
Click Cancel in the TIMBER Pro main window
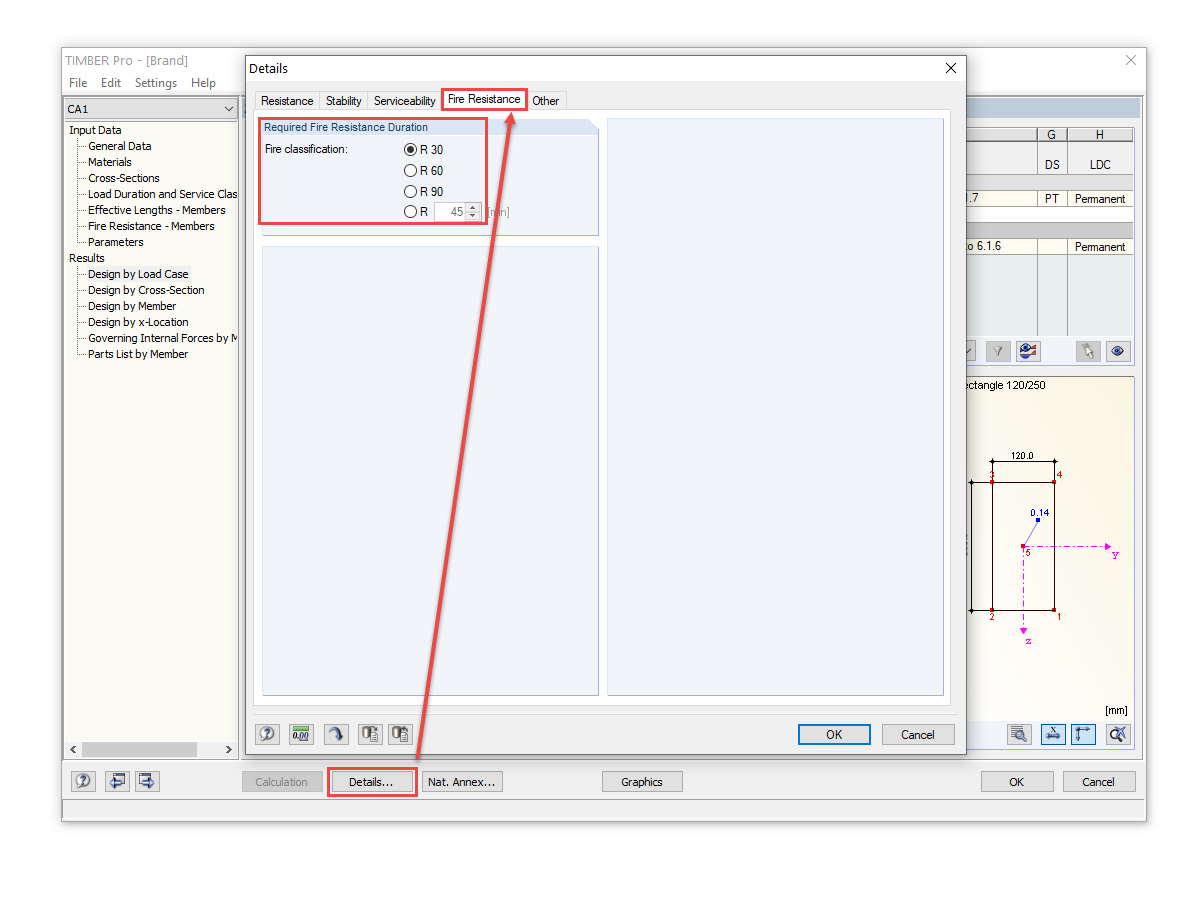pos(1099,782)
